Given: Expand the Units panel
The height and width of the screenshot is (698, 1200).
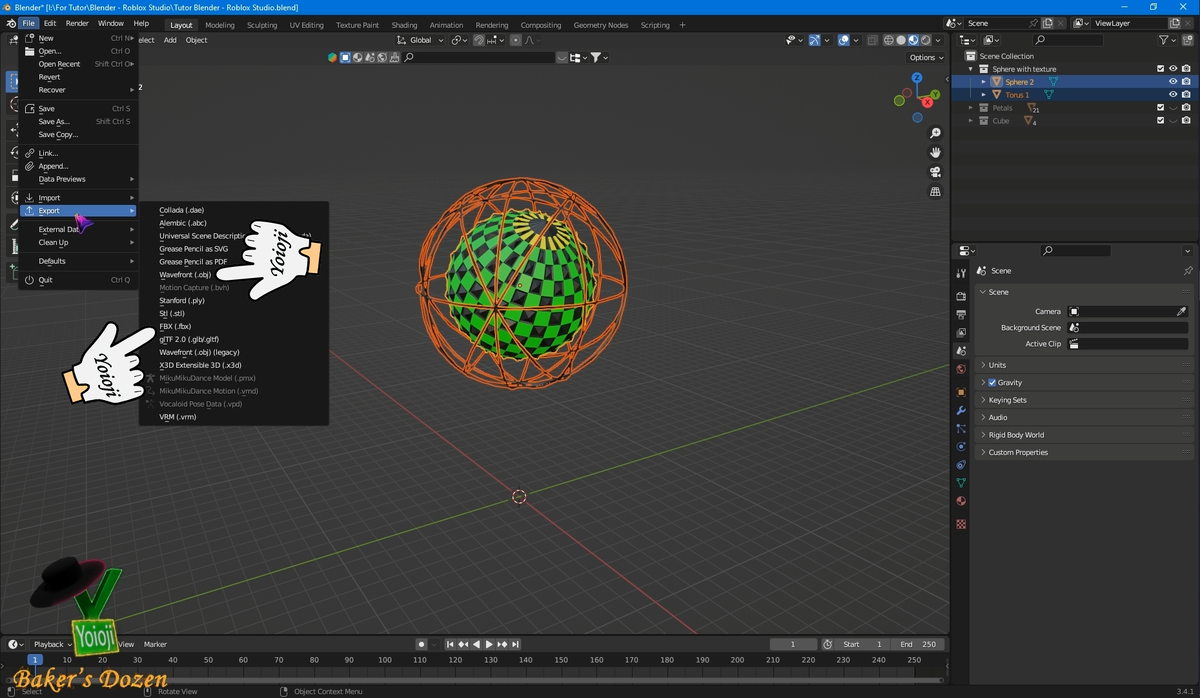Looking at the screenshot, I should tap(1084, 365).
